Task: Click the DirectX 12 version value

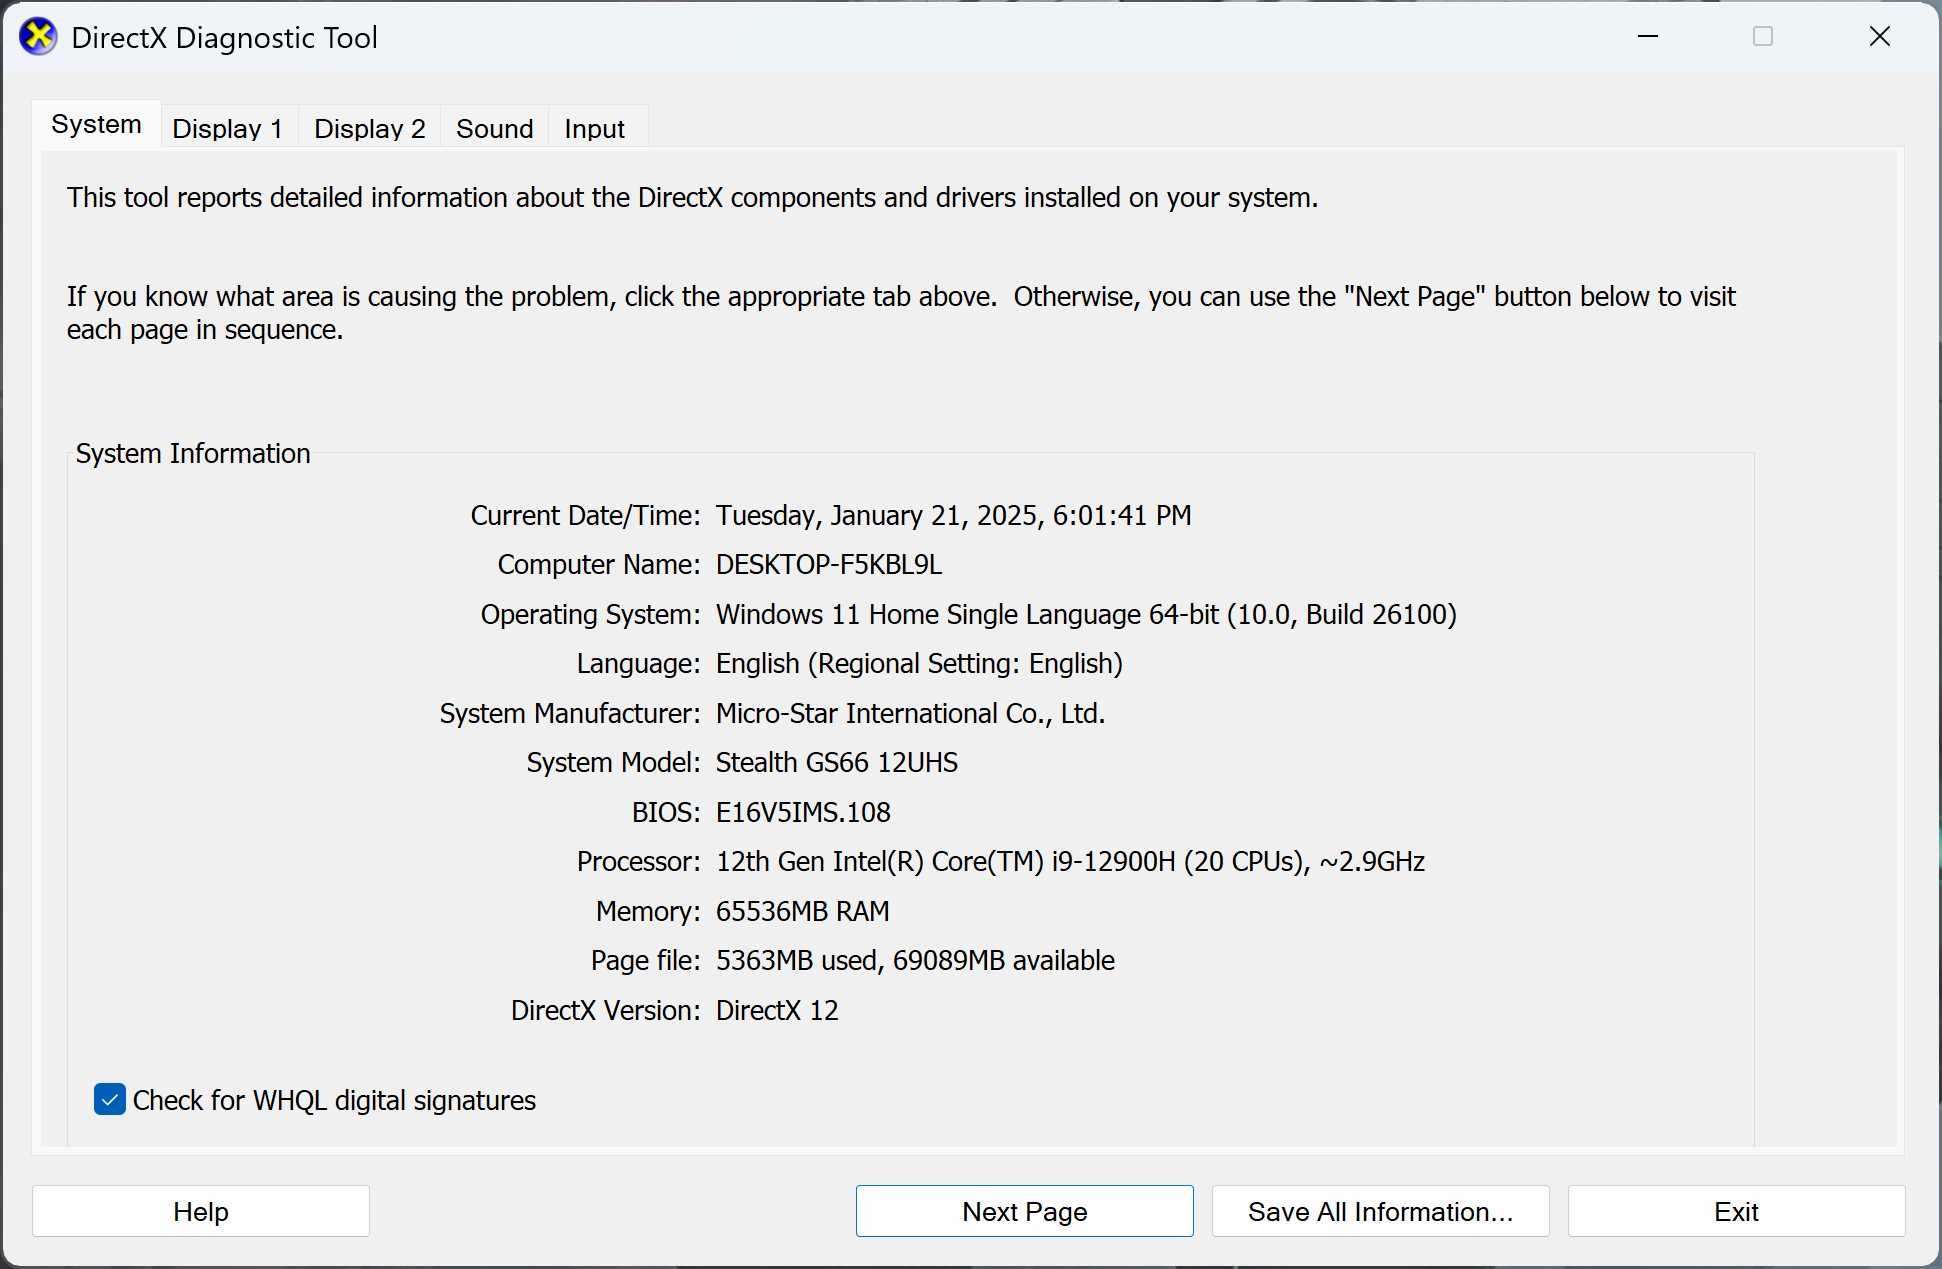Action: 777,1010
